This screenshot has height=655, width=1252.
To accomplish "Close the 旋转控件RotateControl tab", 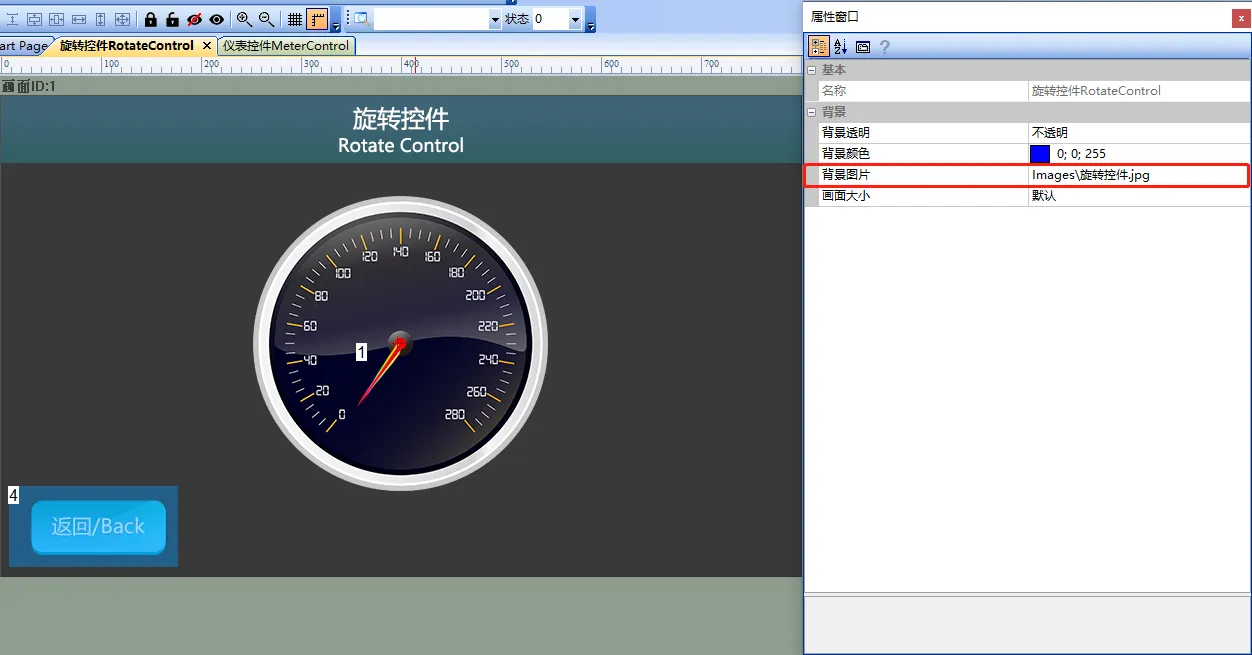I will click(x=207, y=46).
